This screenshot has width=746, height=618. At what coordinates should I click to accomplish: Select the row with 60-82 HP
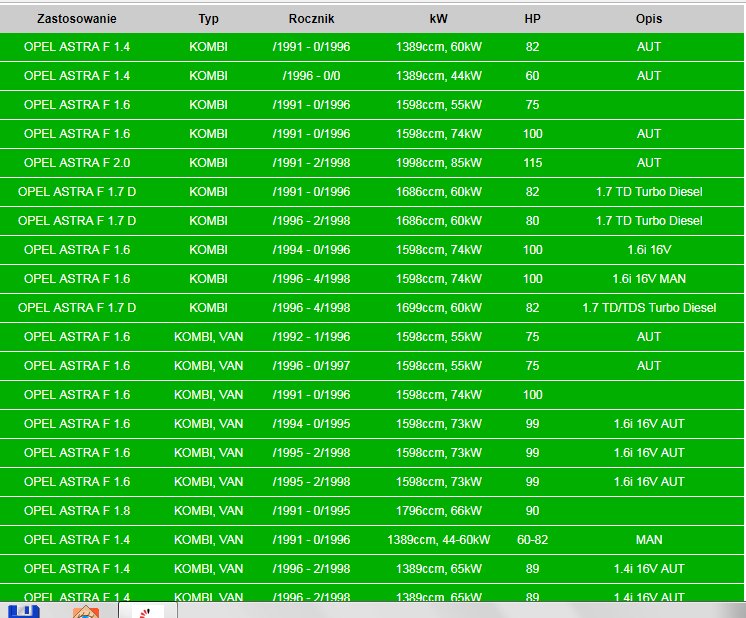pyautogui.click(x=532, y=540)
